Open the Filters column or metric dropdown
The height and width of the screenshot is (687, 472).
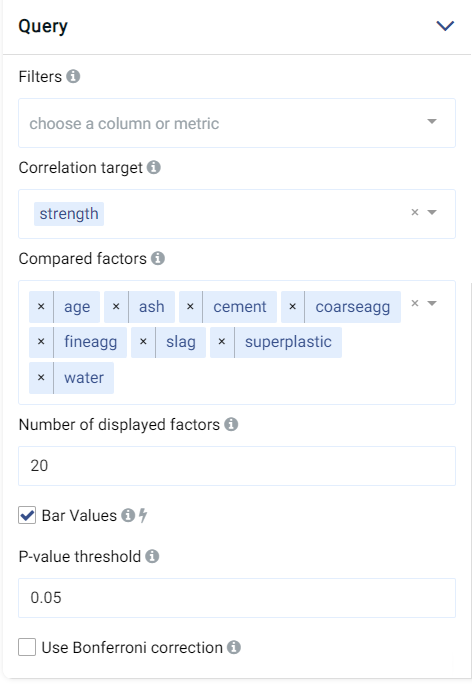click(x=237, y=123)
